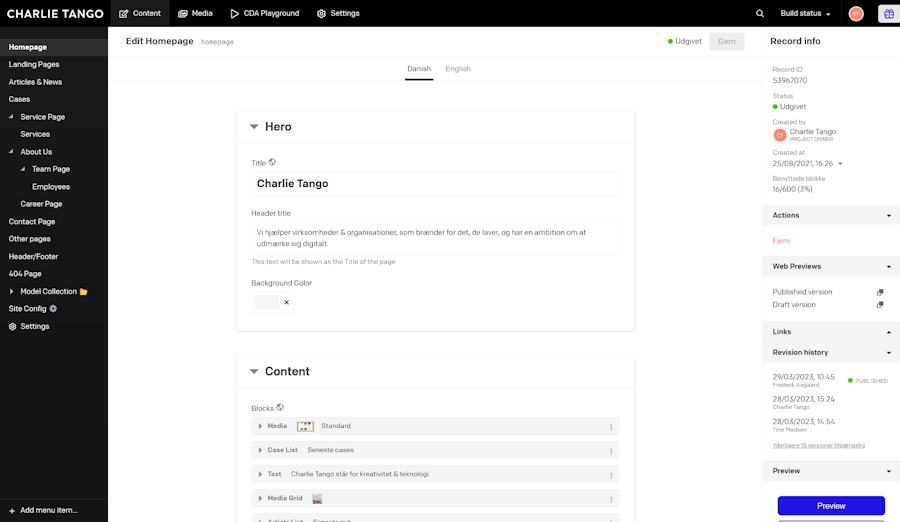Copy the Draft version link
The width and height of the screenshot is (900, 522).
(x=880, y=305)
